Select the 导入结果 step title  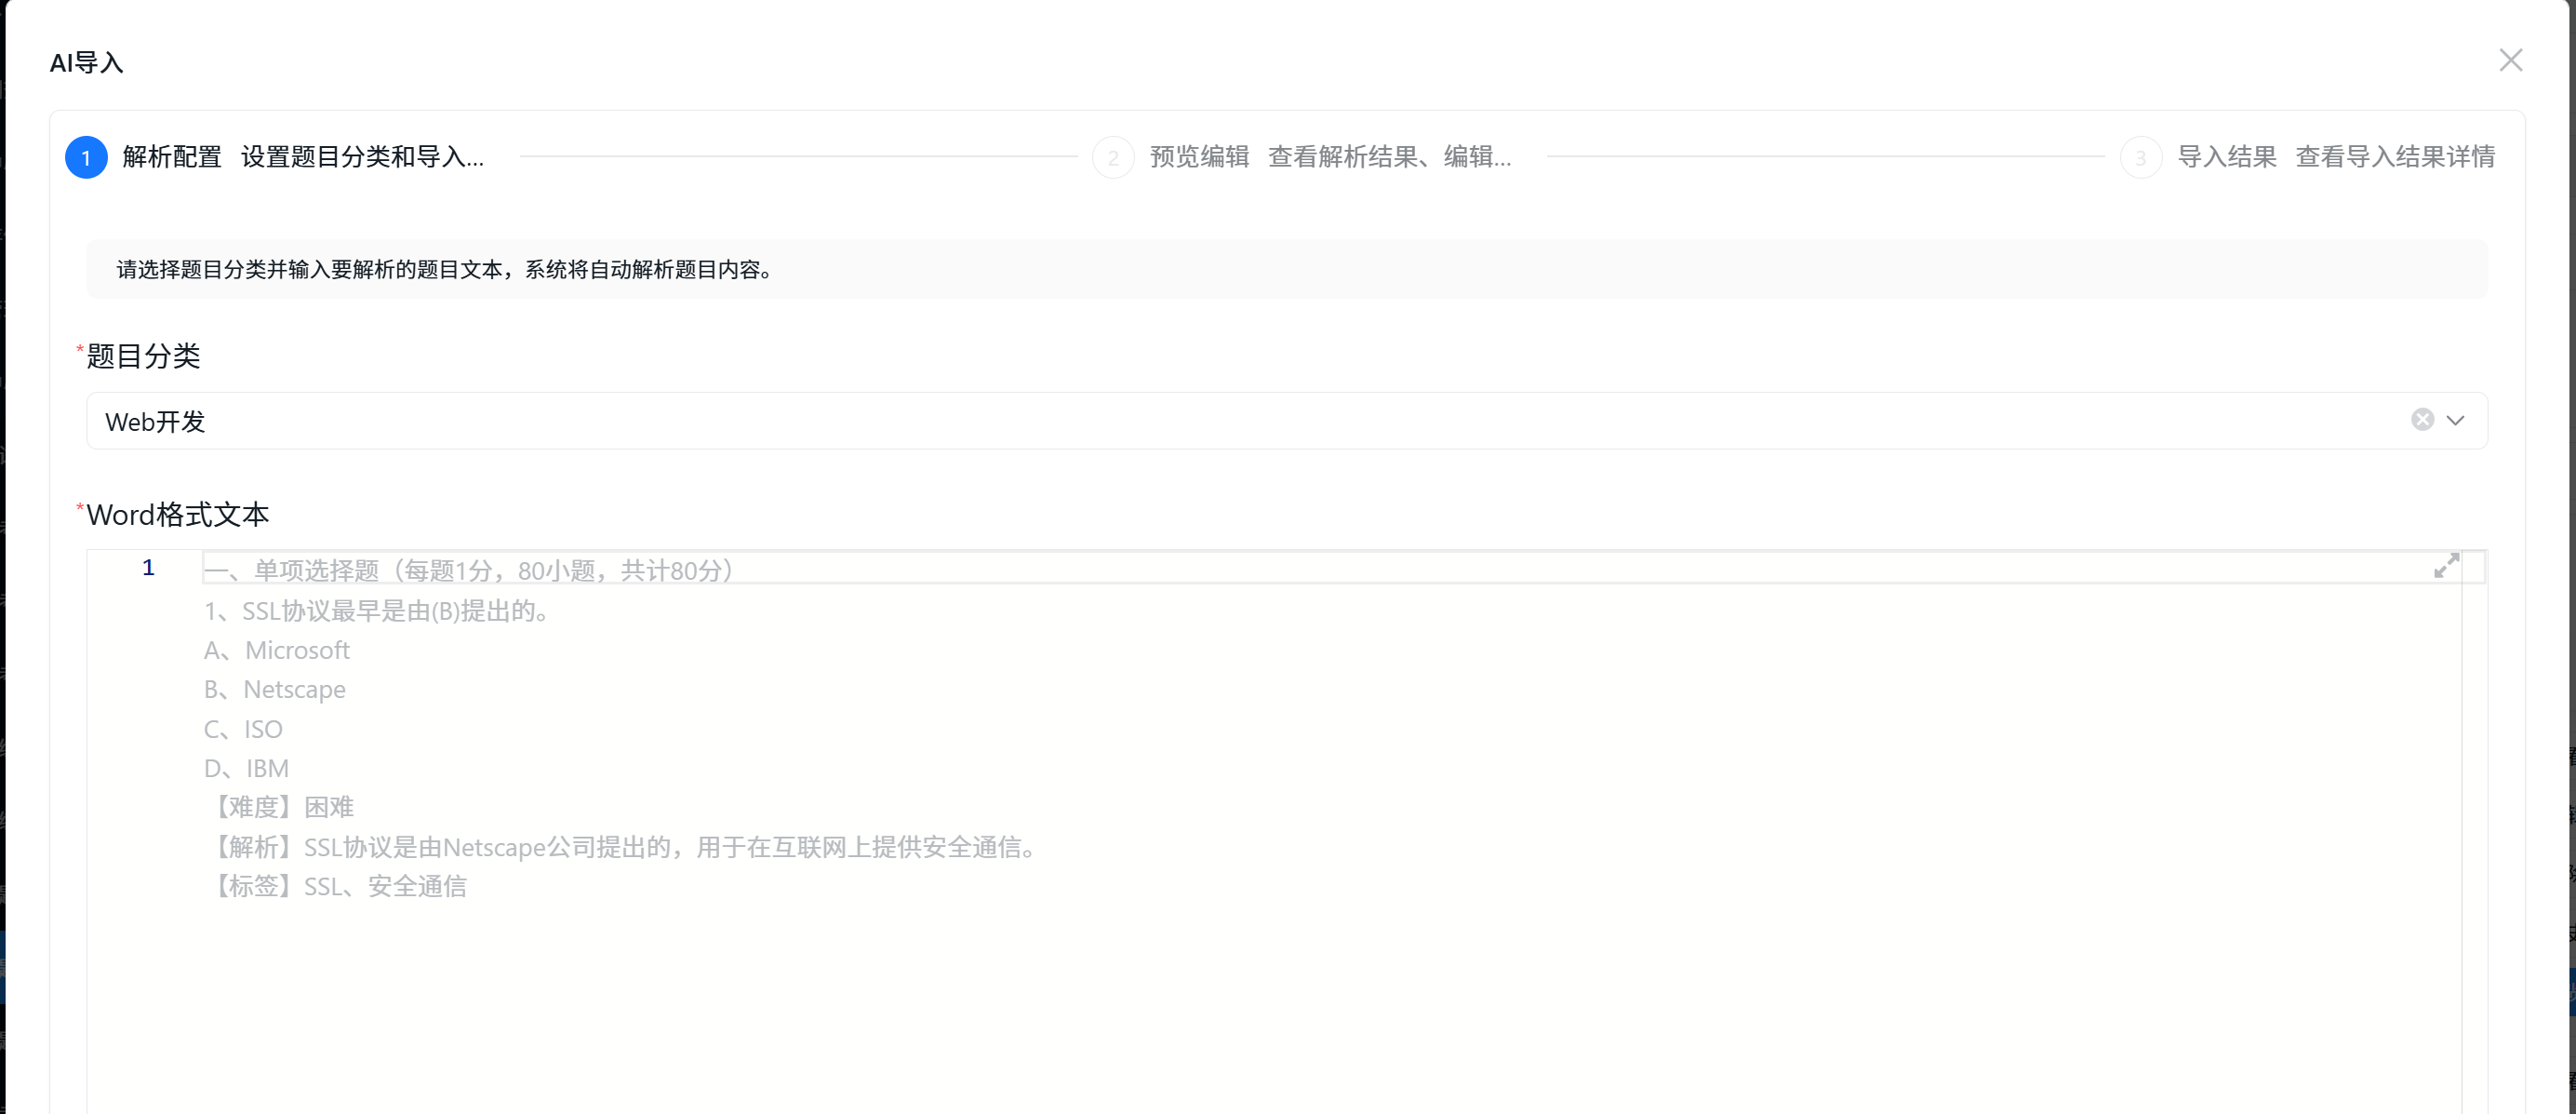pos(2226,157)
